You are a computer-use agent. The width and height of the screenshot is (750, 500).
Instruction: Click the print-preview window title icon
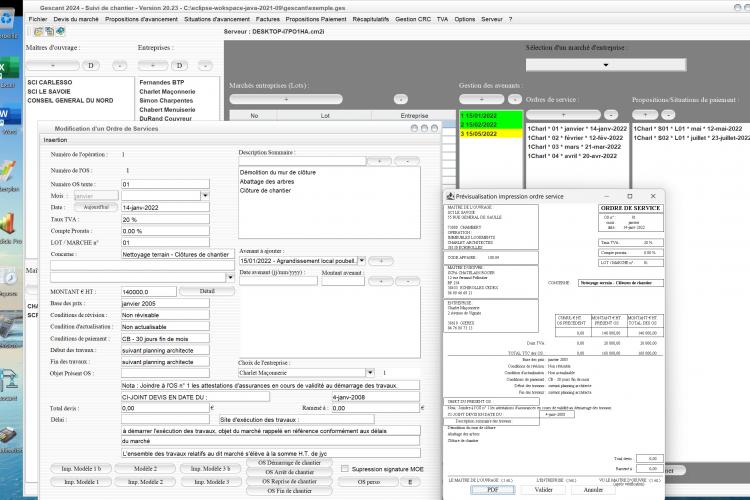point(450,196)
